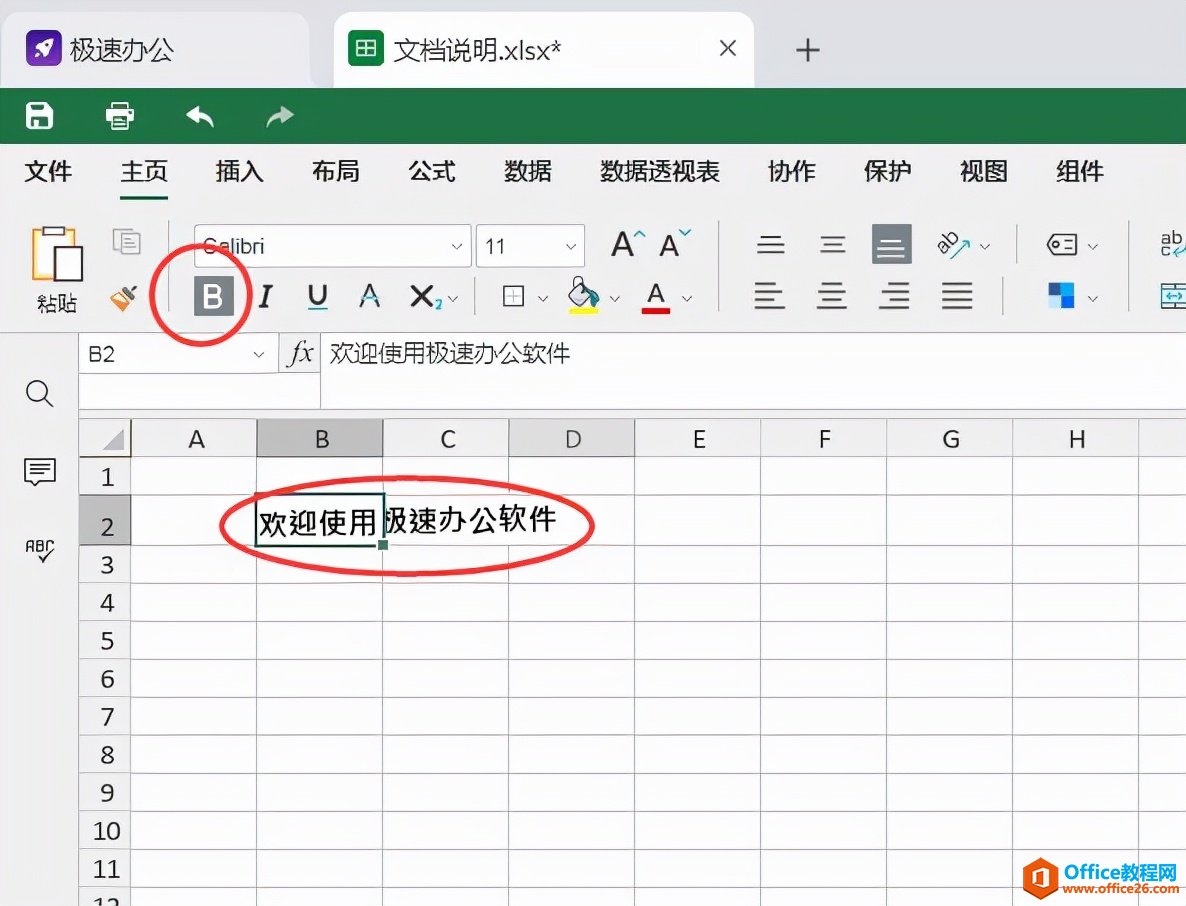This screenshot has width=1186, height=906.
Task: Click the Undo arrow icon
Action: pyautogui.click(x=199, y=115)
